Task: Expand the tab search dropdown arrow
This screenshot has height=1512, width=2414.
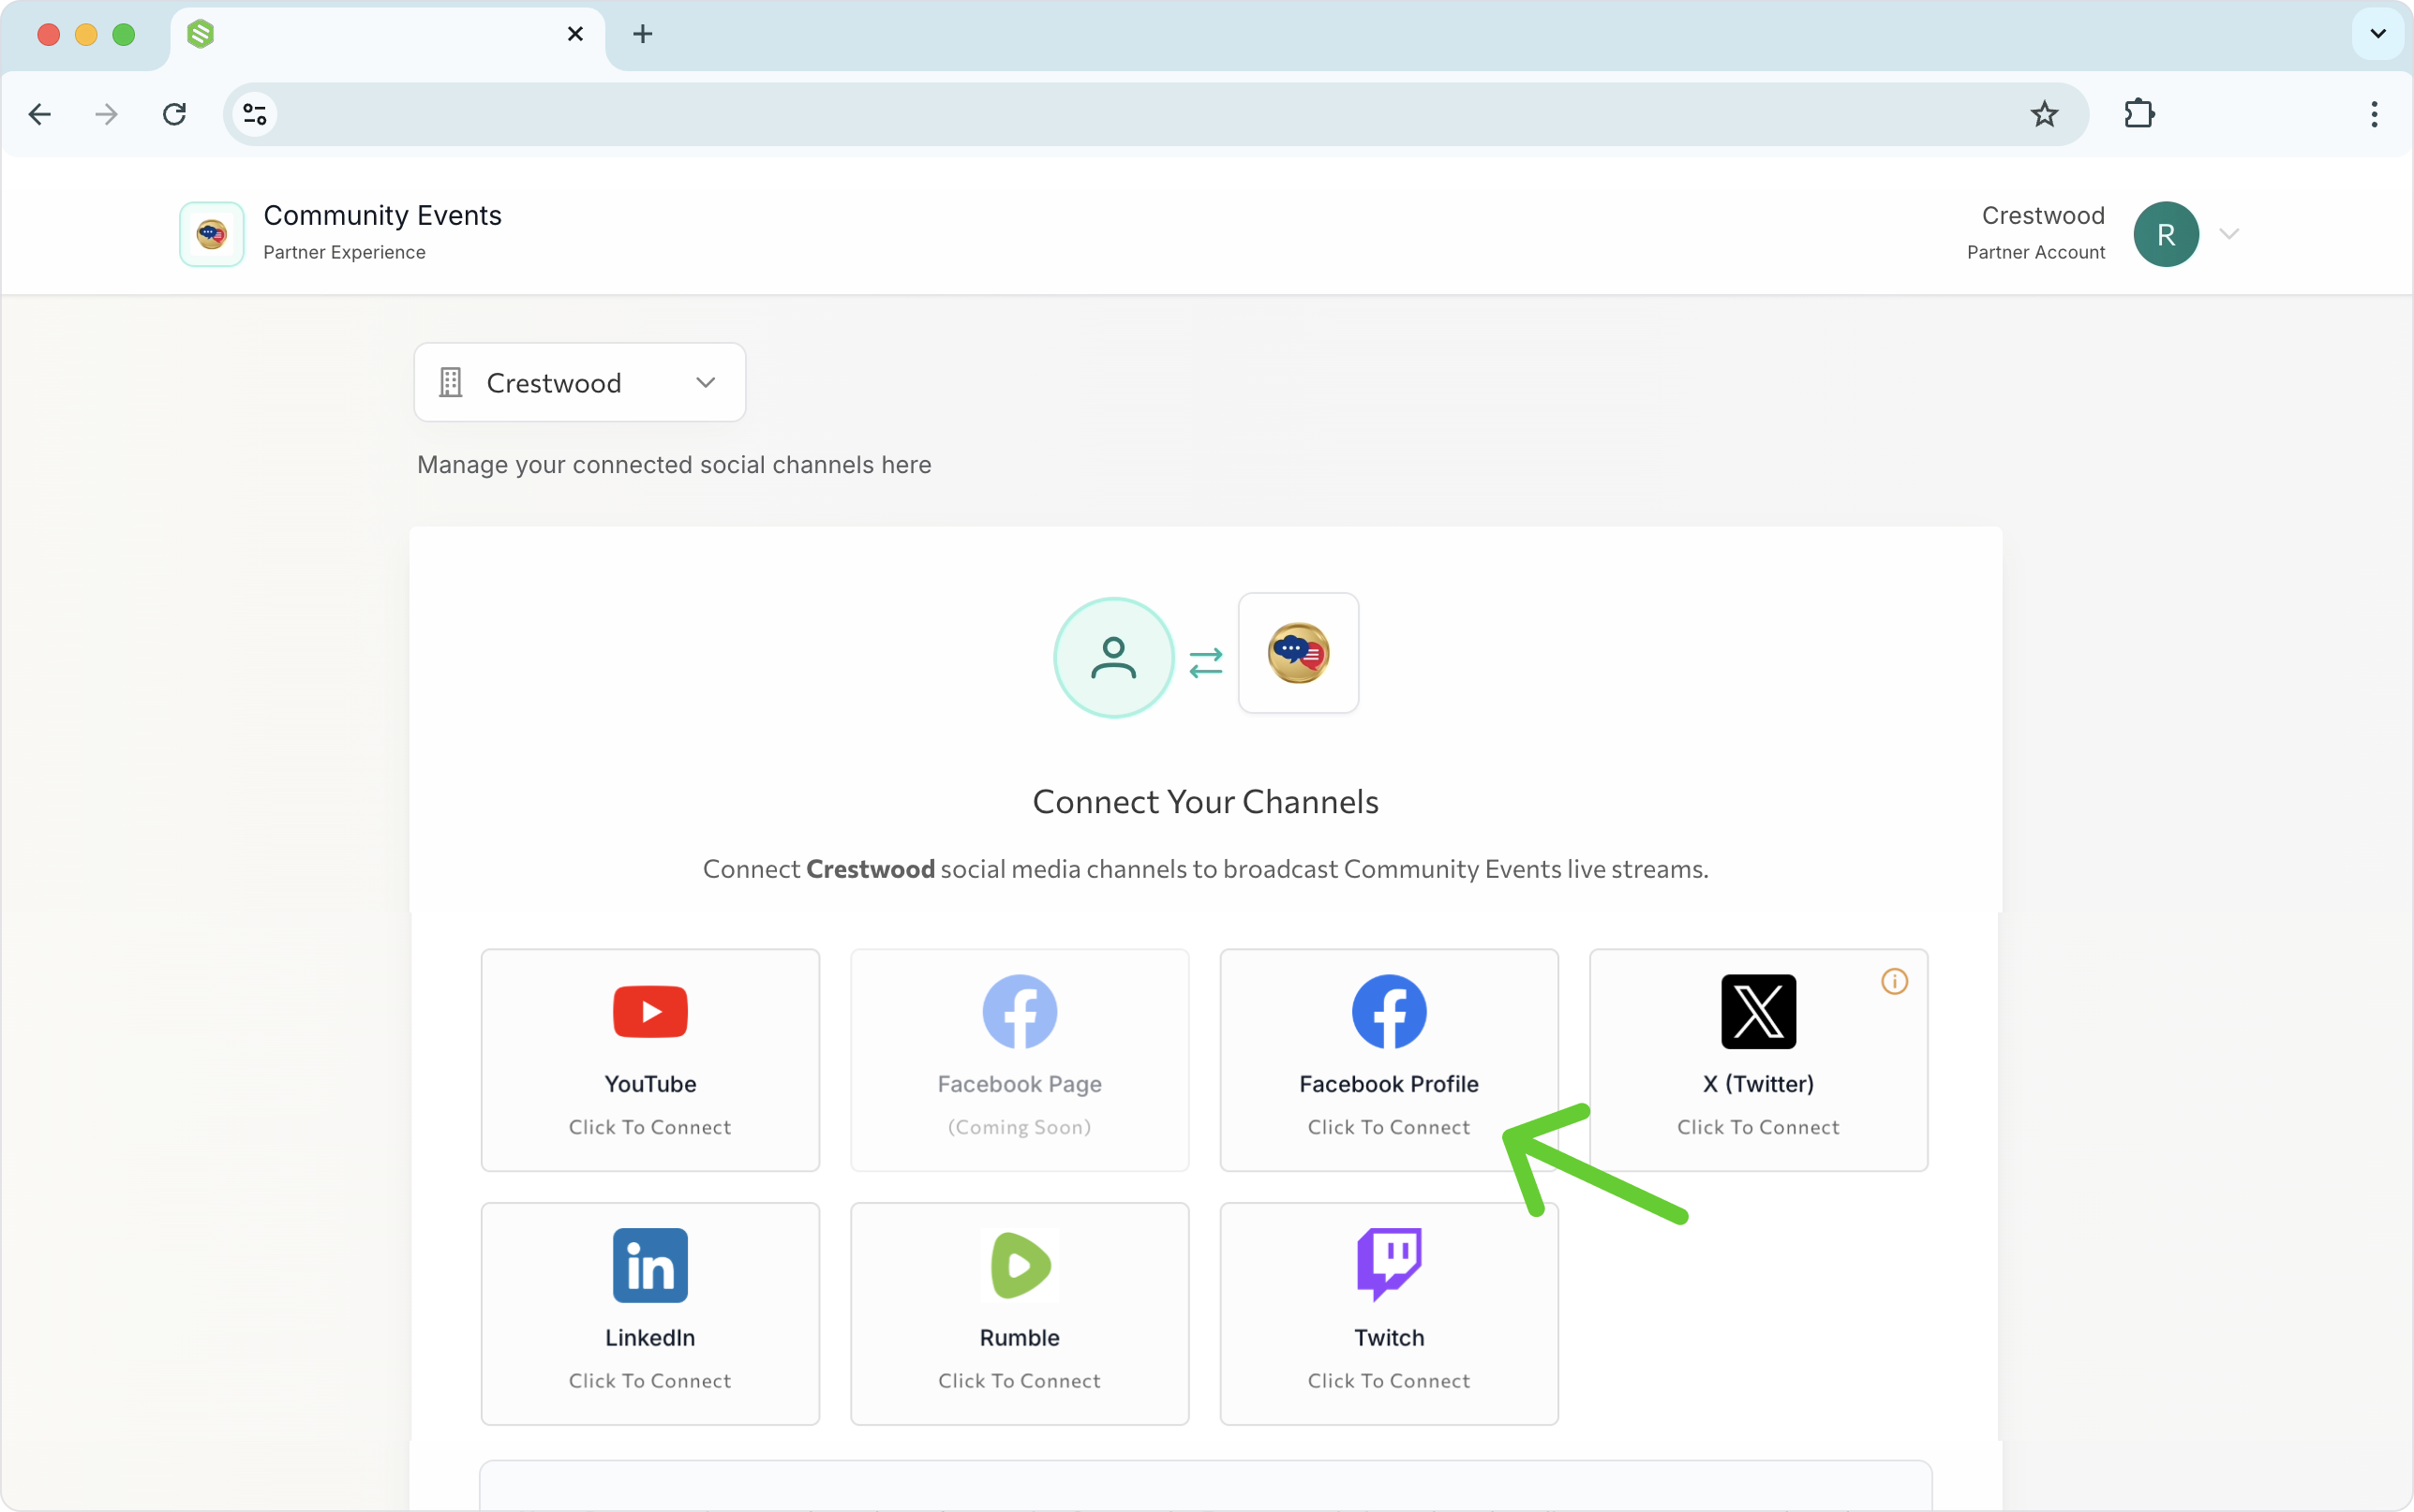Action: [x=2378, y=34]
